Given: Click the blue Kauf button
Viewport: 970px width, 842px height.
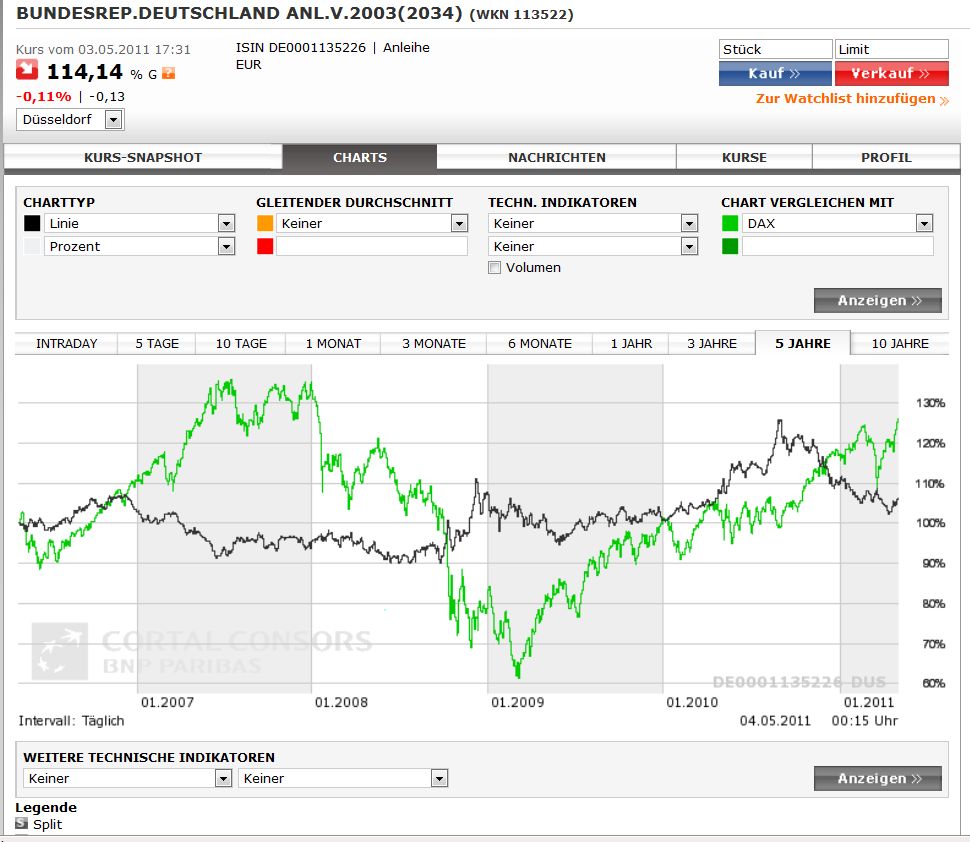Looking at the screenshot, I should [775, 73].
